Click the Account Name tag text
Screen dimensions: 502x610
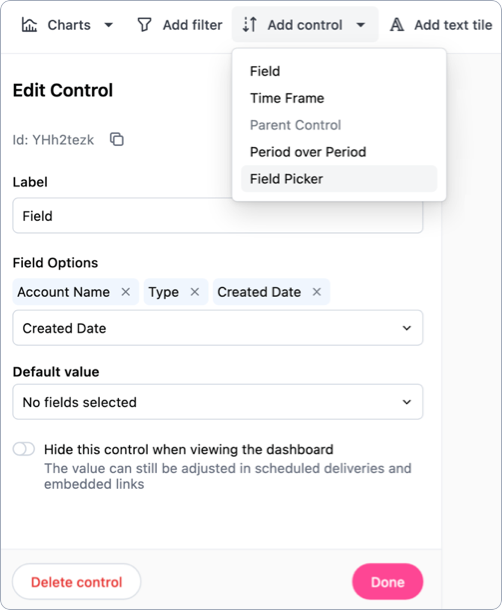tap(63, 292)
